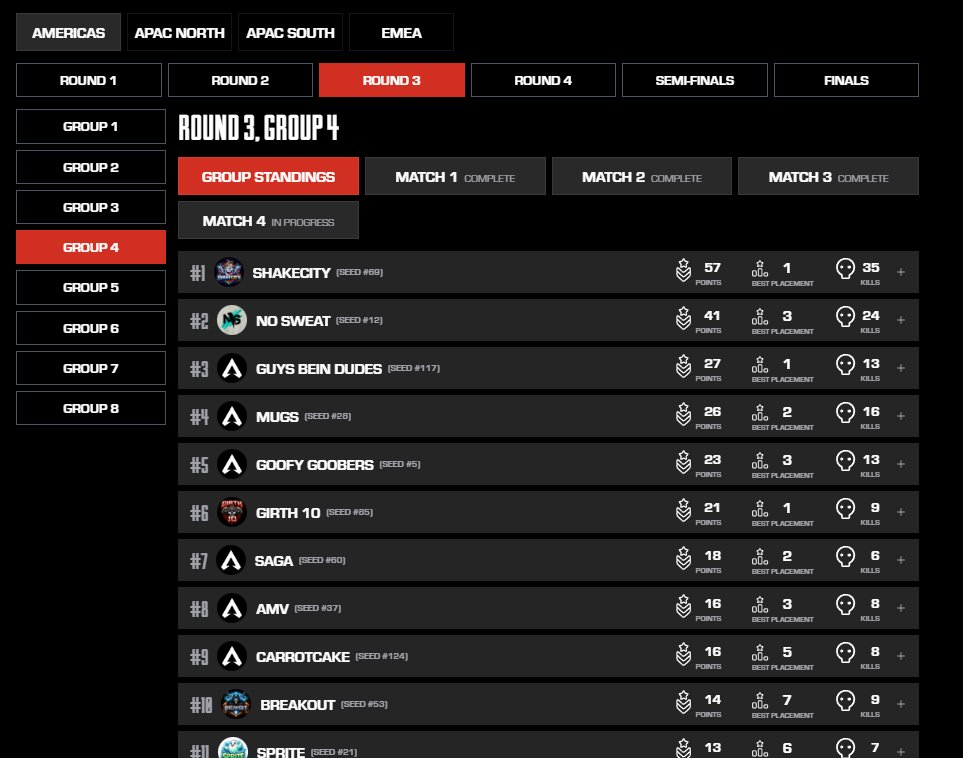Click the best placement podium icon for ShakeCity
The height and width of the screenshot is (758, 963).
(760, 268)
